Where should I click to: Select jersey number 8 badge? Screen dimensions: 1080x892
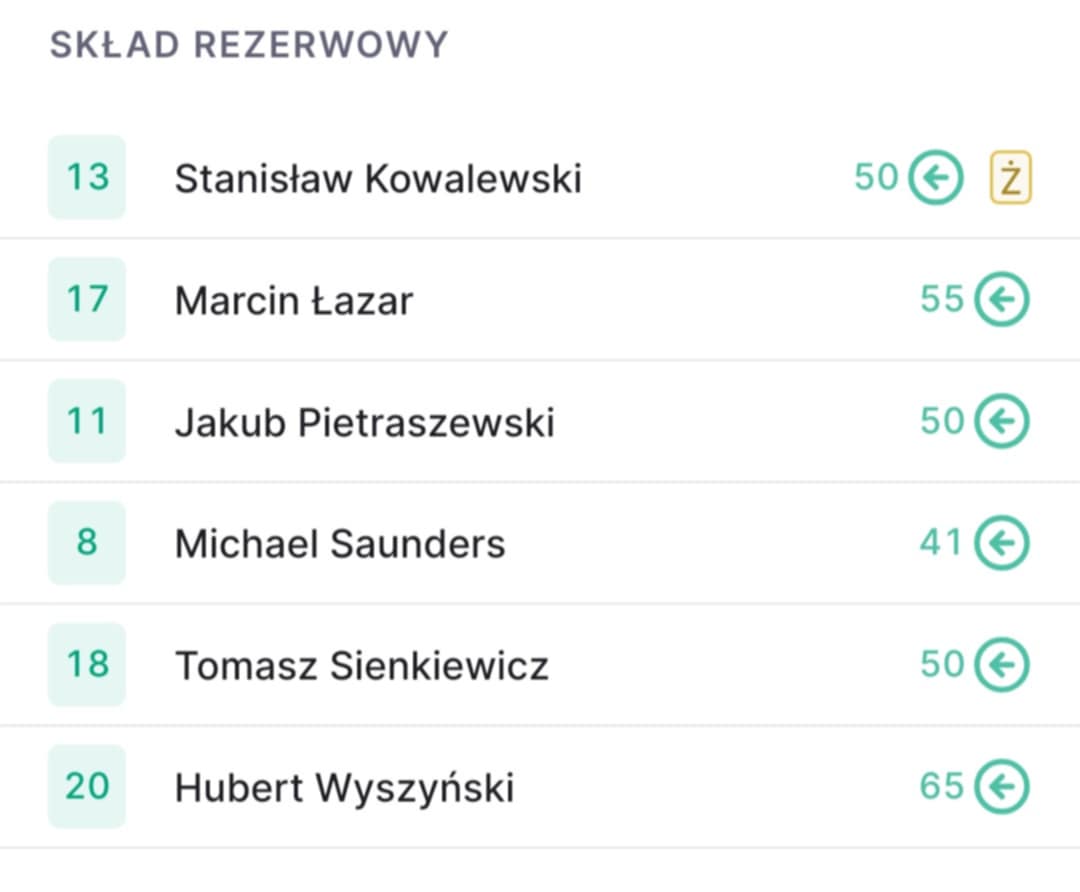87,543
